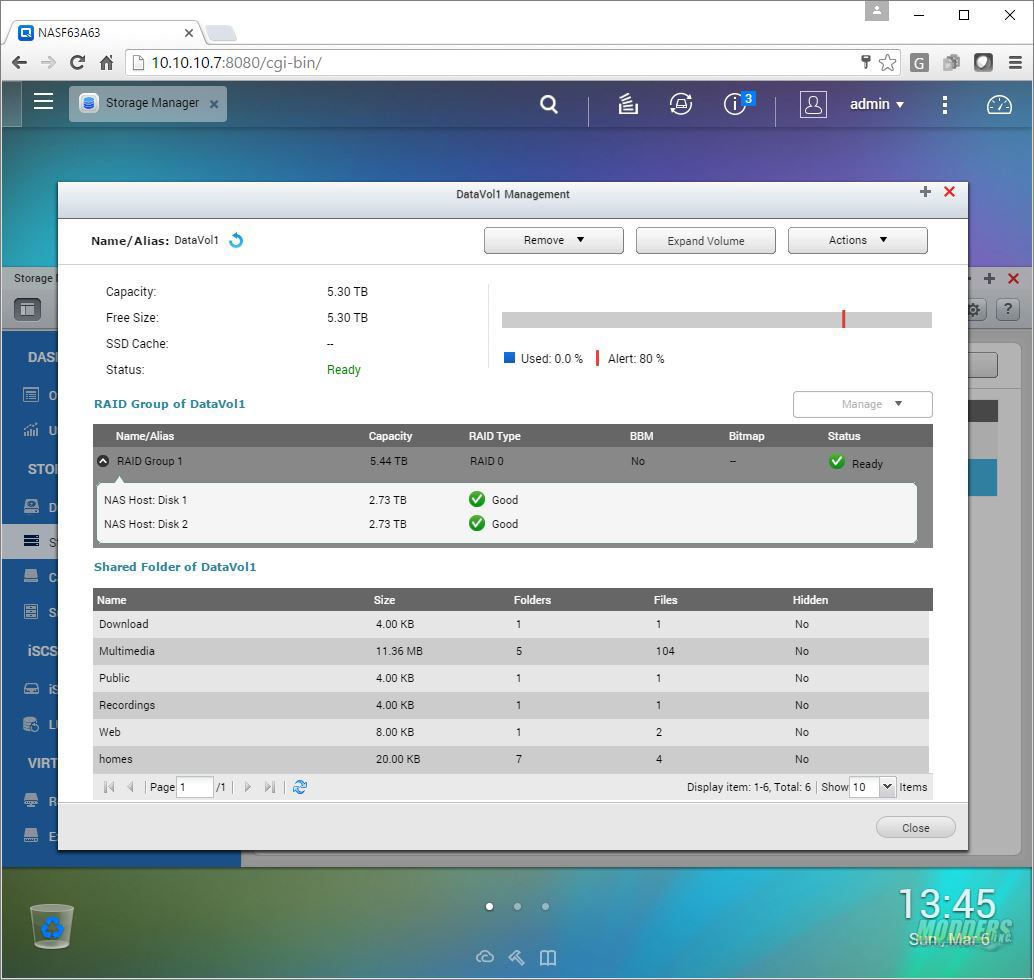Screen dimensions: 1034x980
Task: Click the red 80% alert threshold marker
Action: (843, 319)
